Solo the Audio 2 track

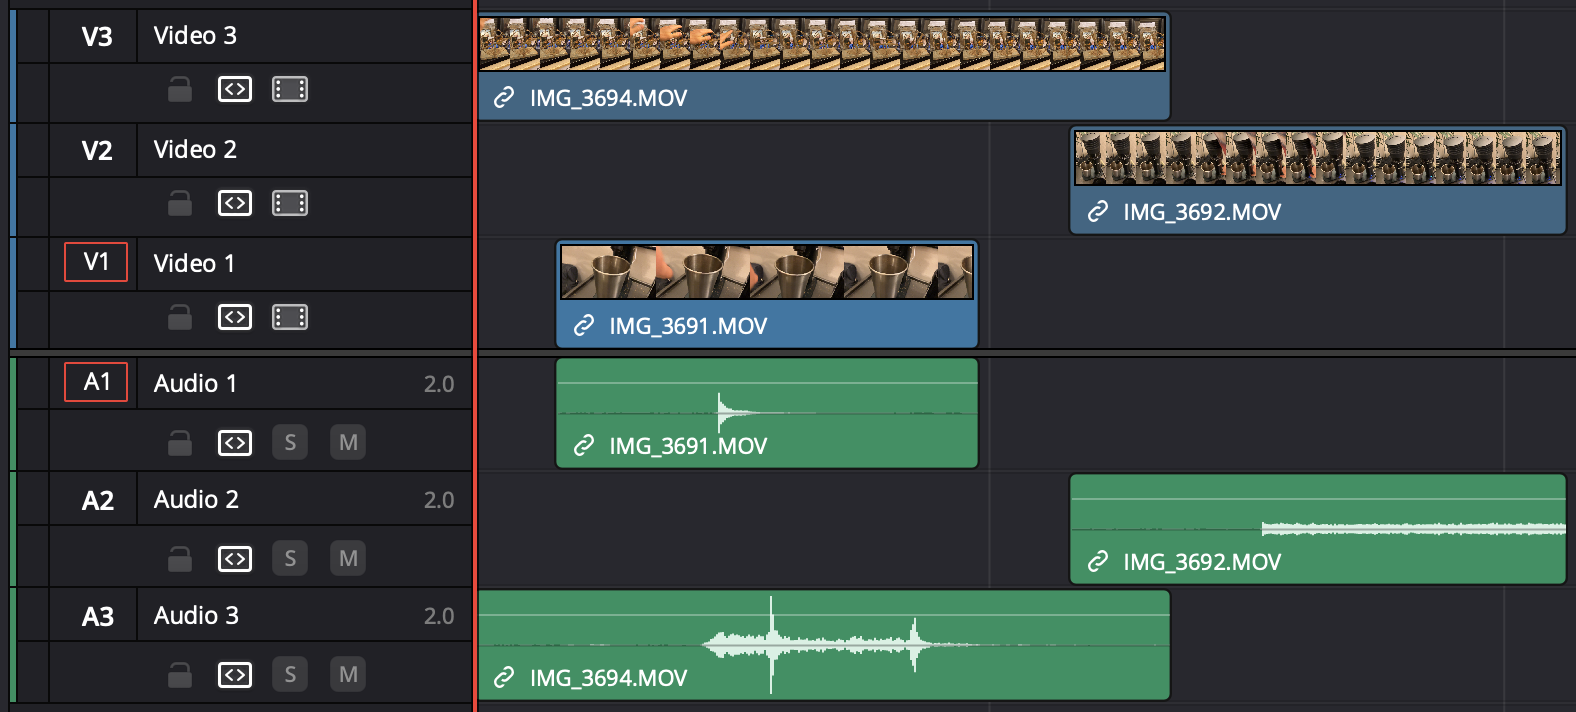[290, 559]
